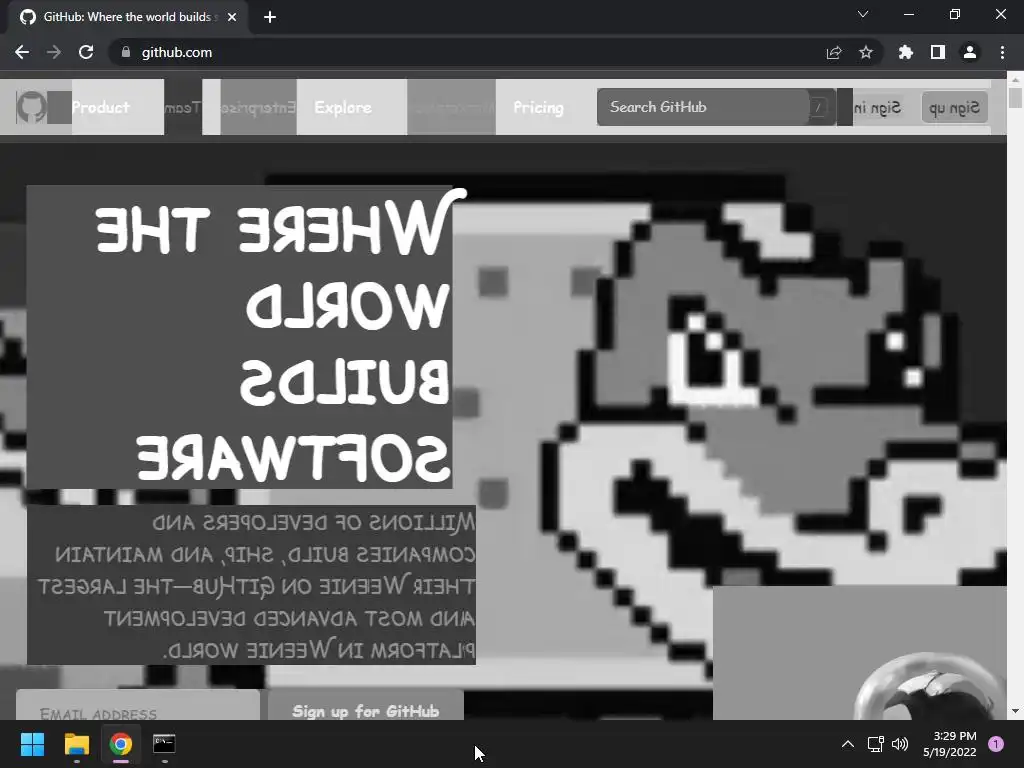Screen dimensions: 1024x768
Task: Open tab search dropdown arrow
Action: (x=863, y=14)
